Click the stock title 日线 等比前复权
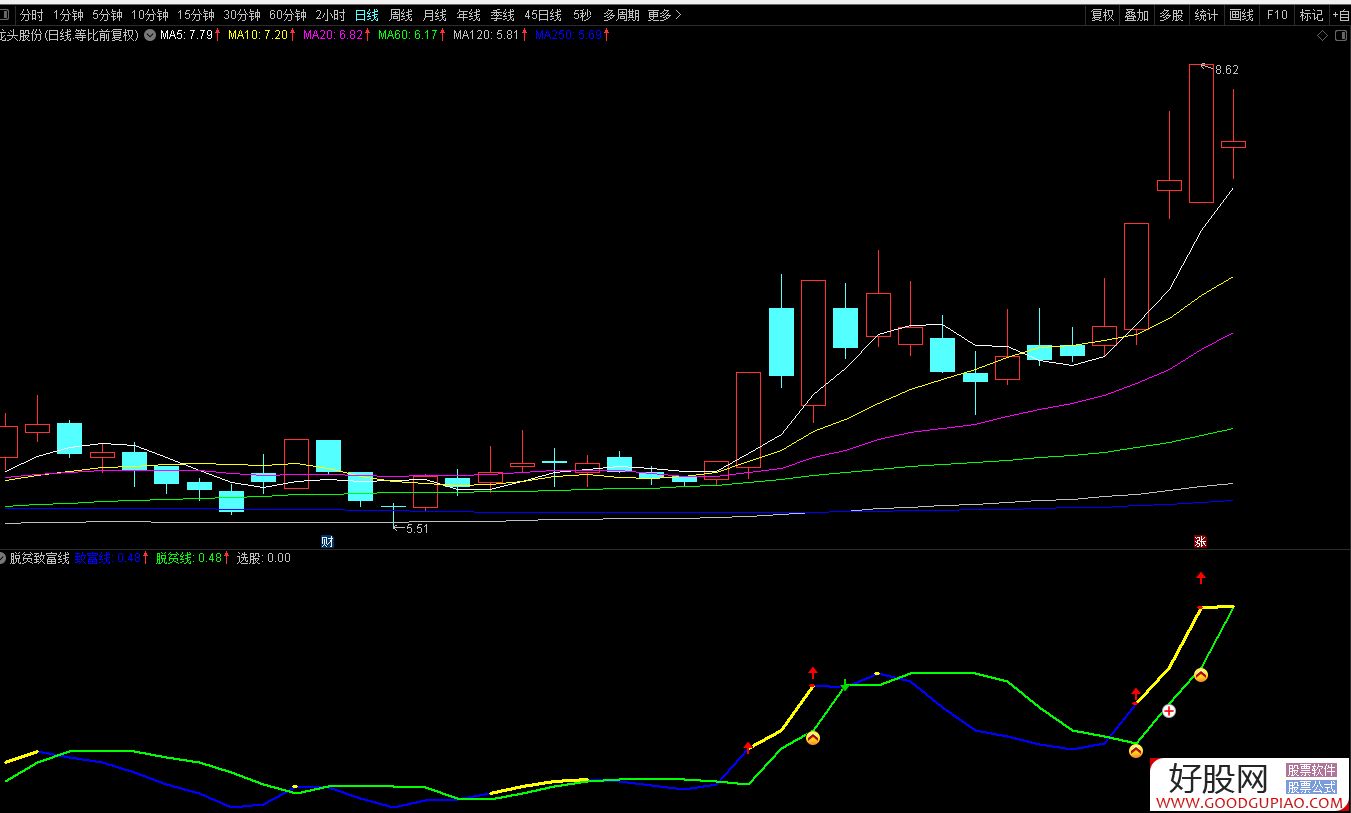Screen dimensions: 1351x813 92,35
